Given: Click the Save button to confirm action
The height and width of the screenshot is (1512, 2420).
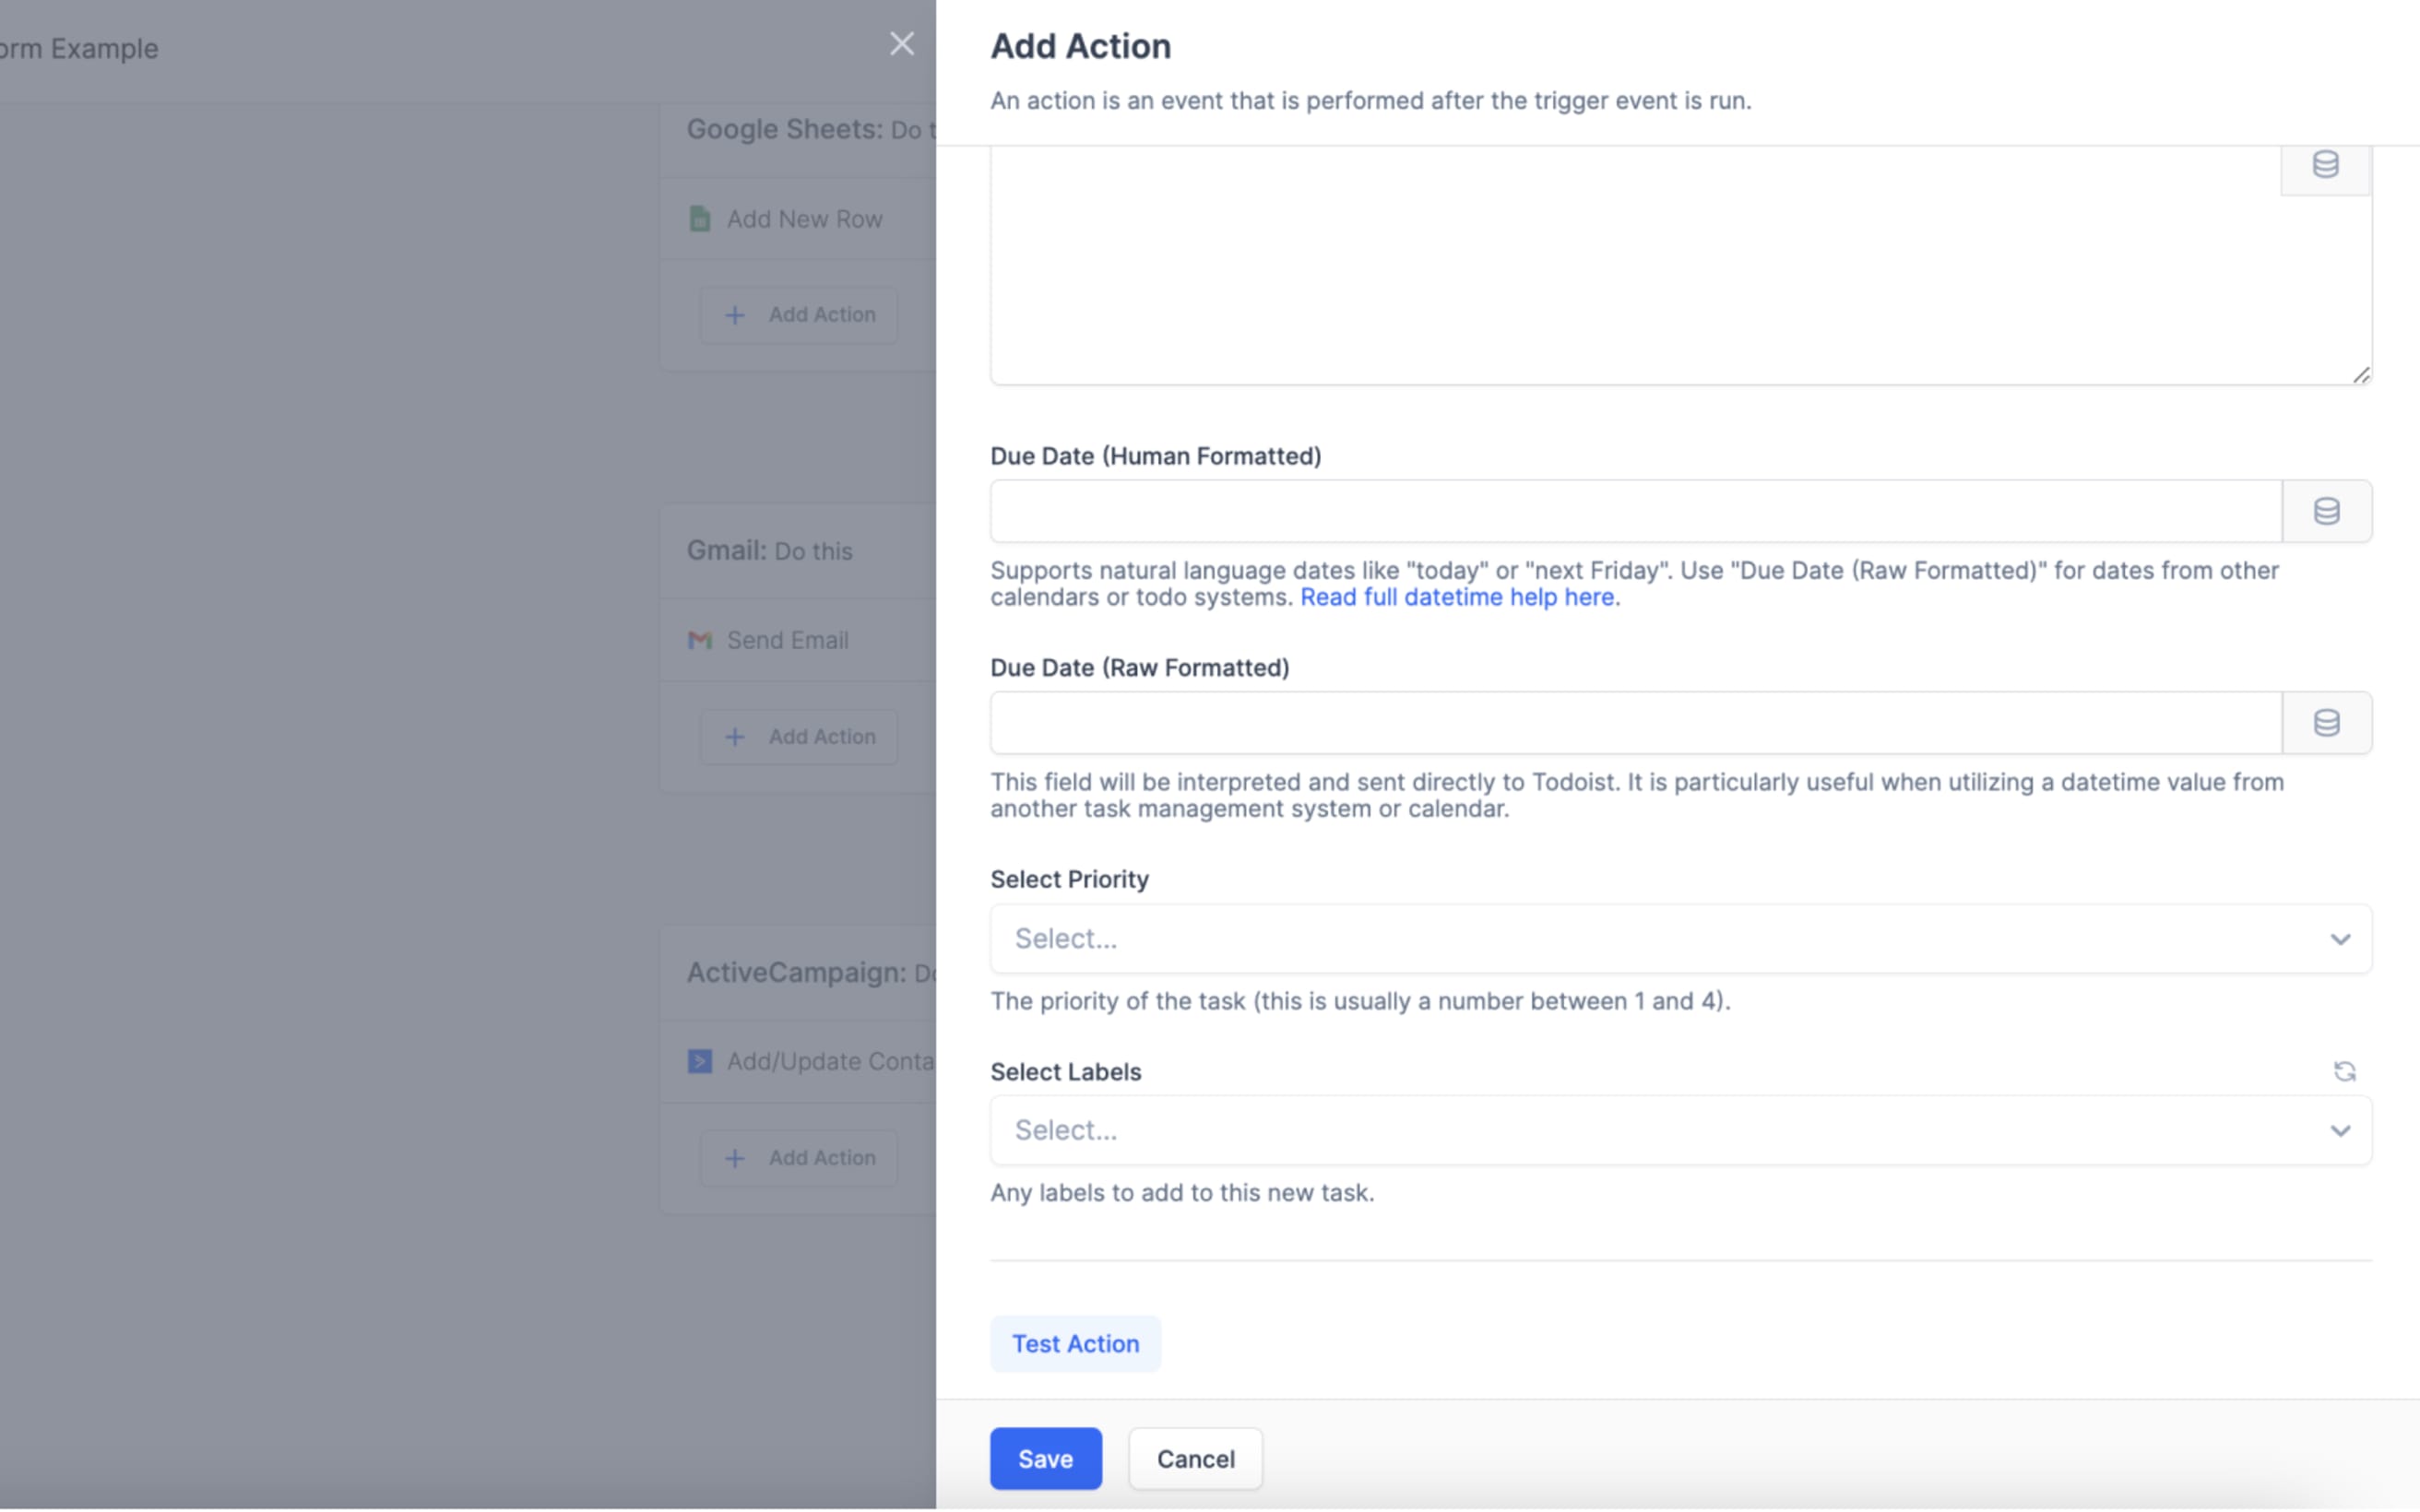Looking at the screenshot, I should tap(1045, 1458).
